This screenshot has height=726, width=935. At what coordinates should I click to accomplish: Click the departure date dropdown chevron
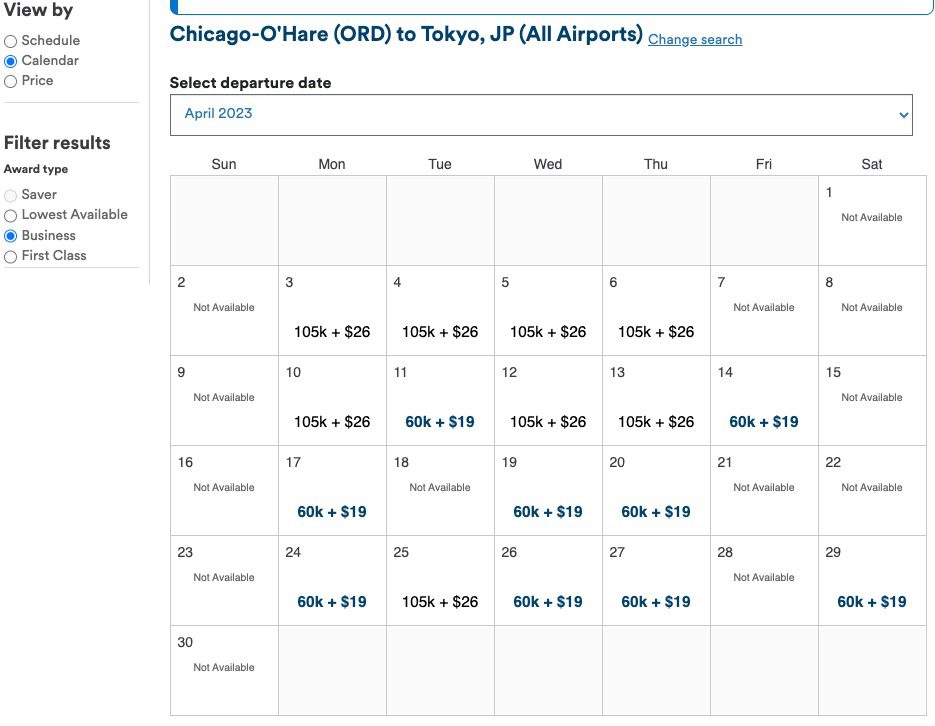[900, 114]
